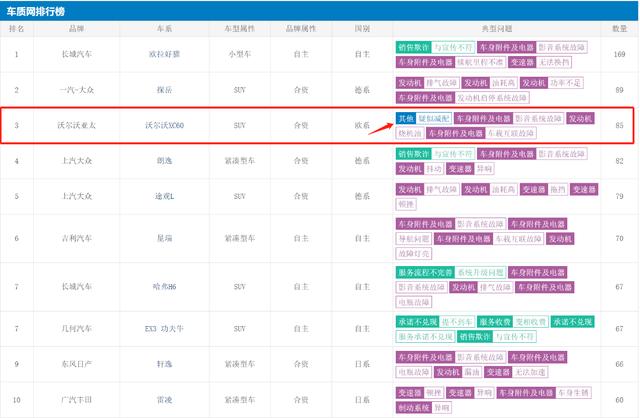
Task: Click the quantity 169 cell
Action: click(619, 54)
